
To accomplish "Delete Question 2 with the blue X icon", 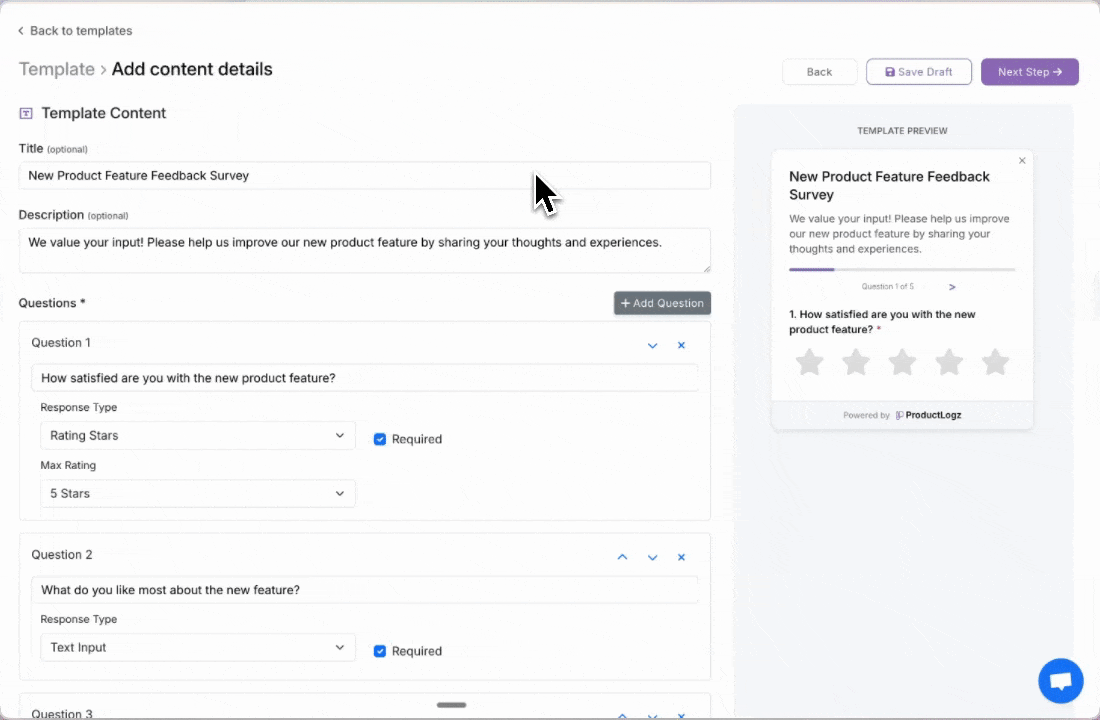I will point(681,557).
